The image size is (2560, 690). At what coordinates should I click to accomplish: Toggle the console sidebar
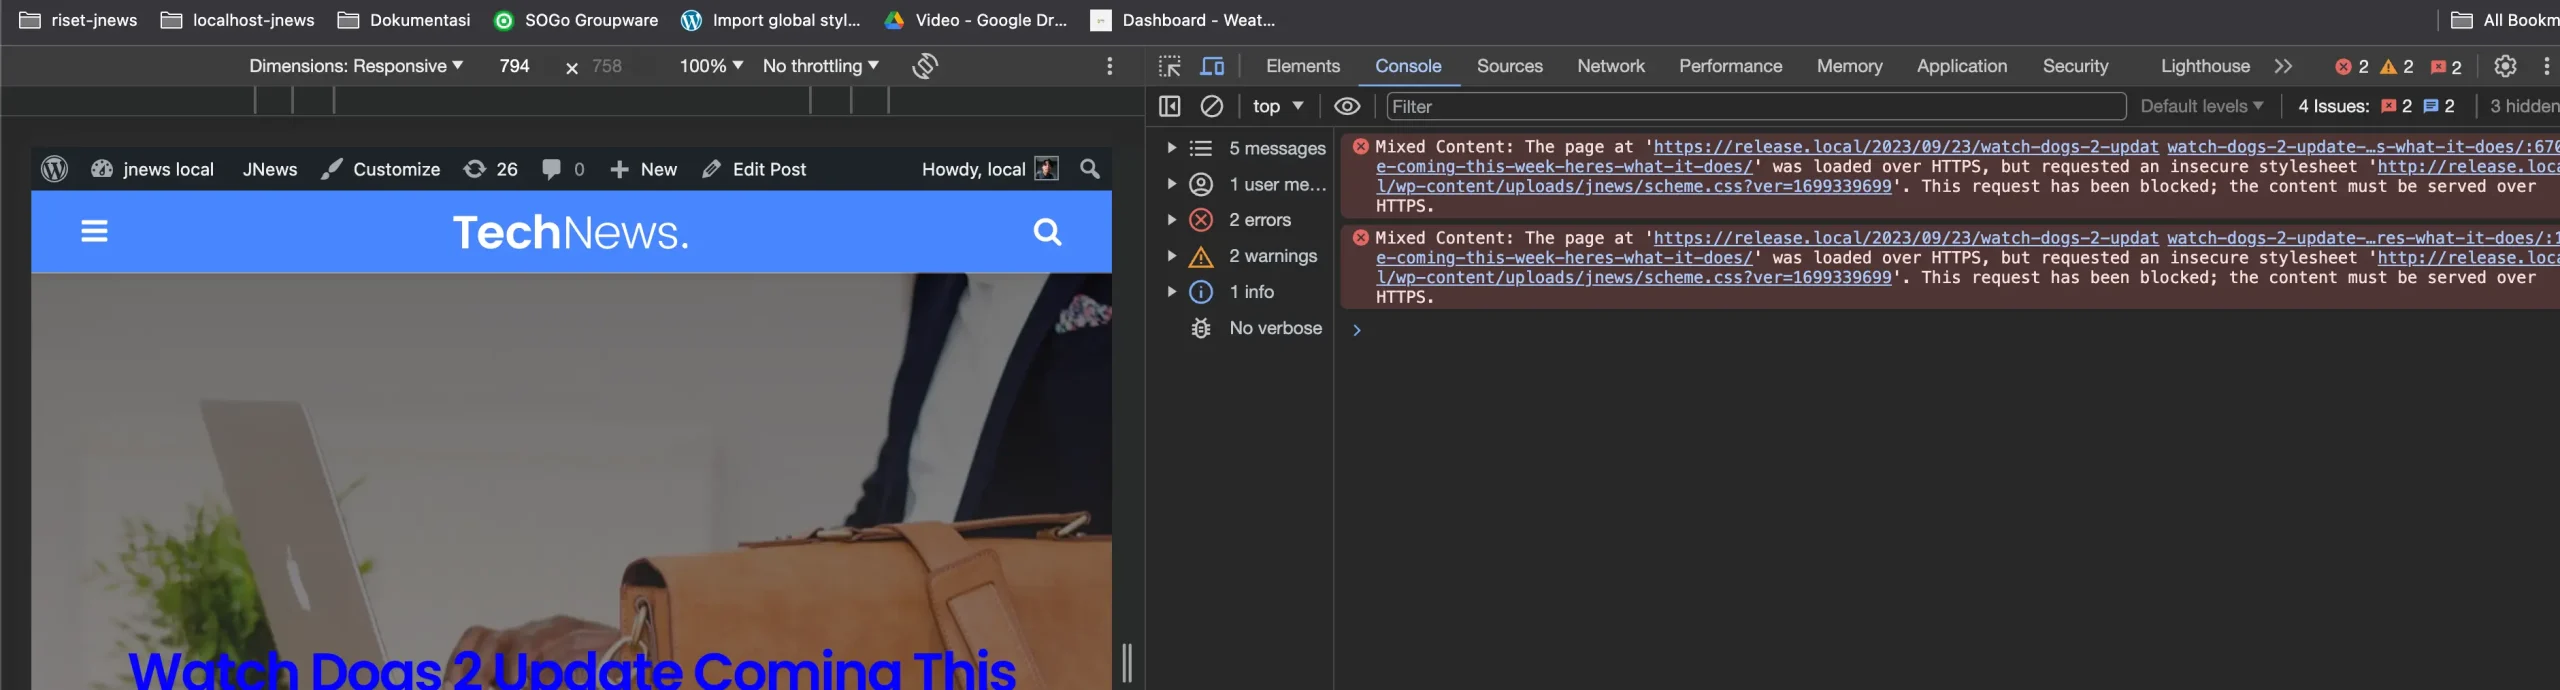[x=1169, y=106]
